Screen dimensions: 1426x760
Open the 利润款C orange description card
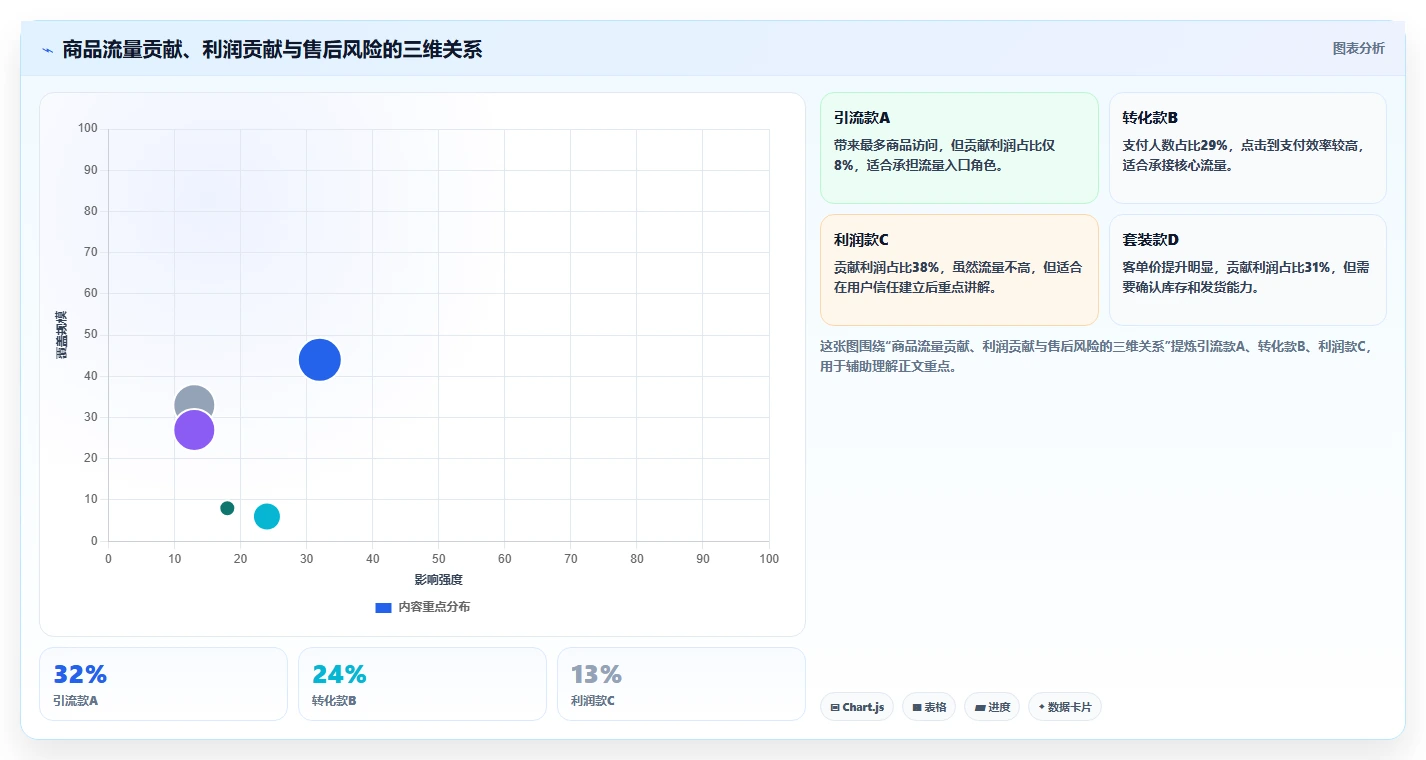(959, 270)
